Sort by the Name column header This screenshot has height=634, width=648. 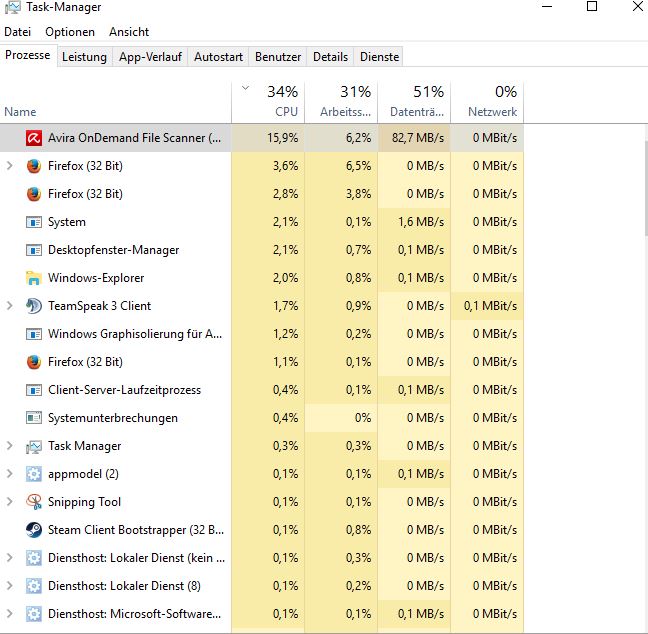point(116,102)
